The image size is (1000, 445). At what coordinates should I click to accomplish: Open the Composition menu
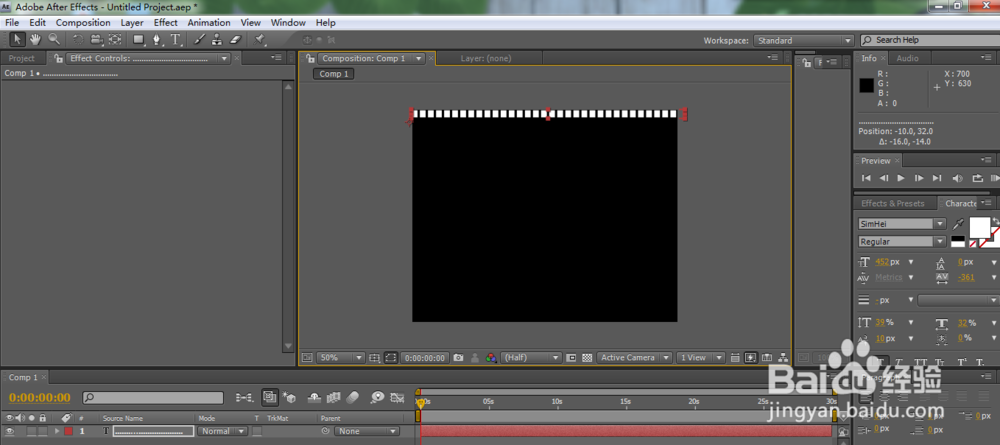tap(83, 22)
